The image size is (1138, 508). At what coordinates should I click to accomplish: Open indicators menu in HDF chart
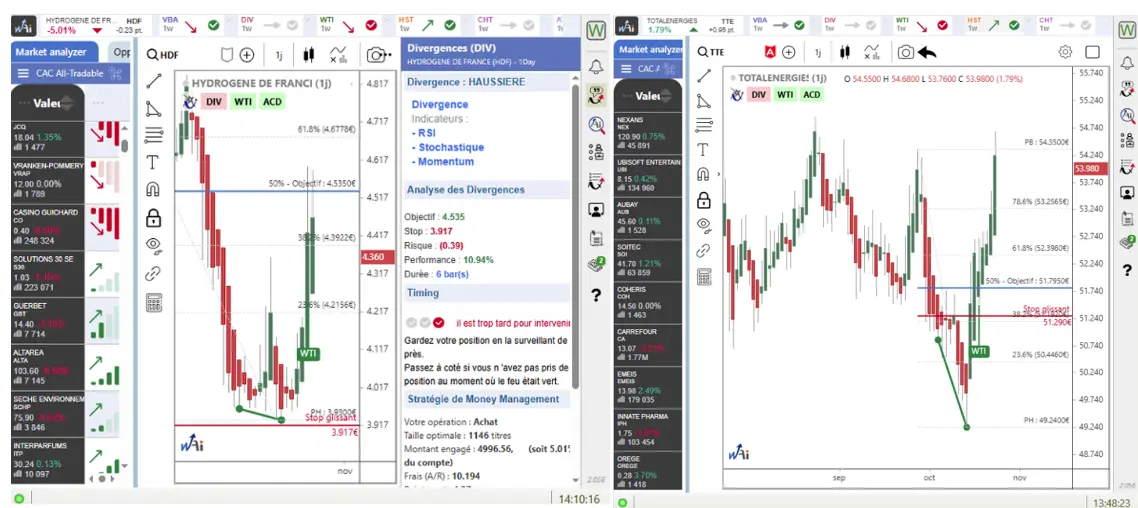pyautogui.click(x=338, y=54)
